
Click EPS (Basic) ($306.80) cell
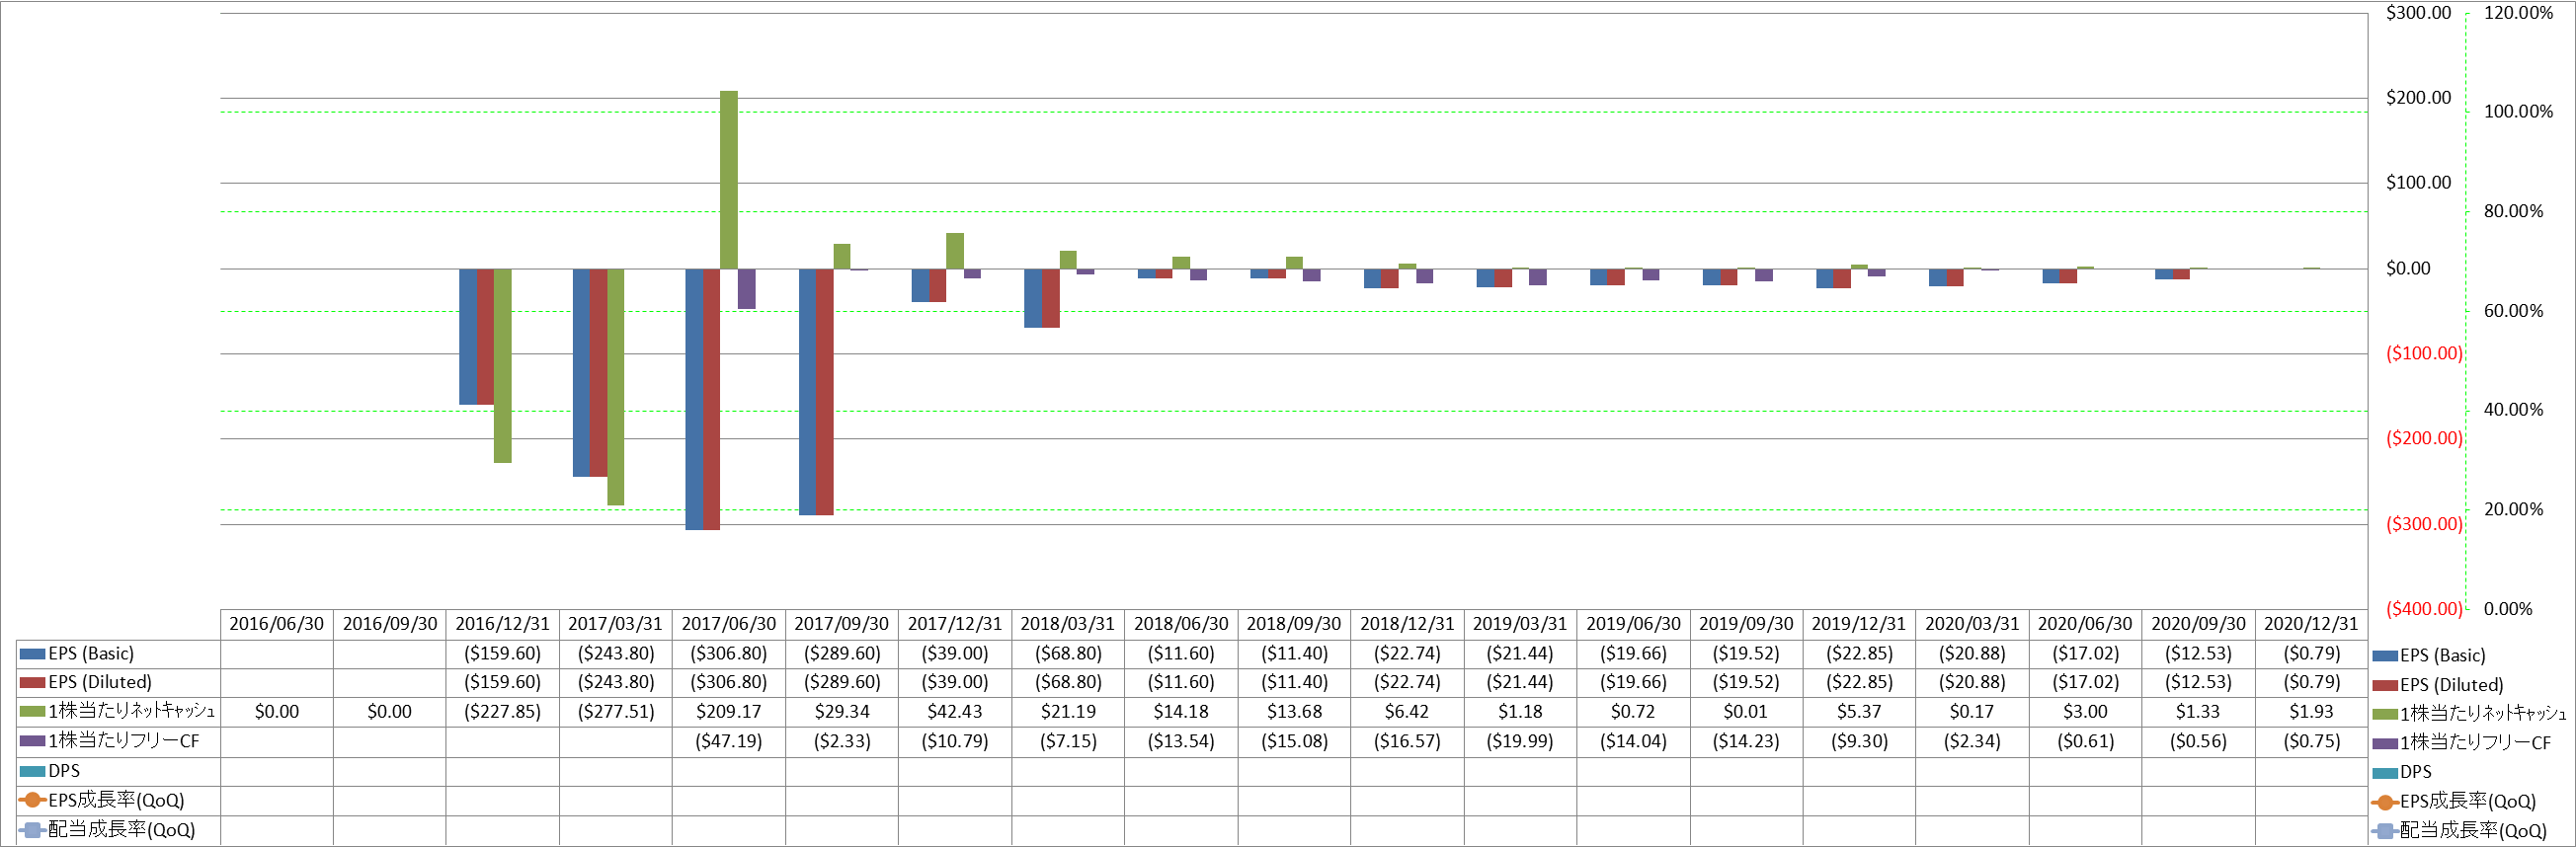(x=729, y=654)
